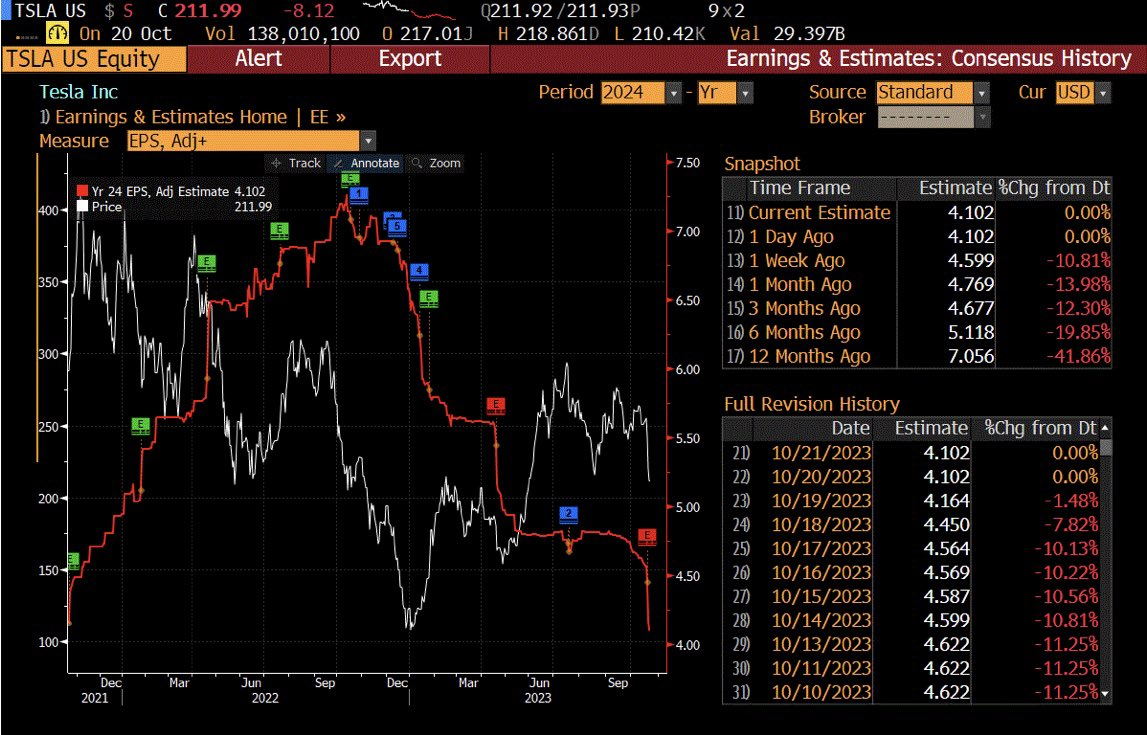Click the red E earnings marker near October 2023
Image resolution: width=1147 pixels, height=735 pixels.
point(647,537)
